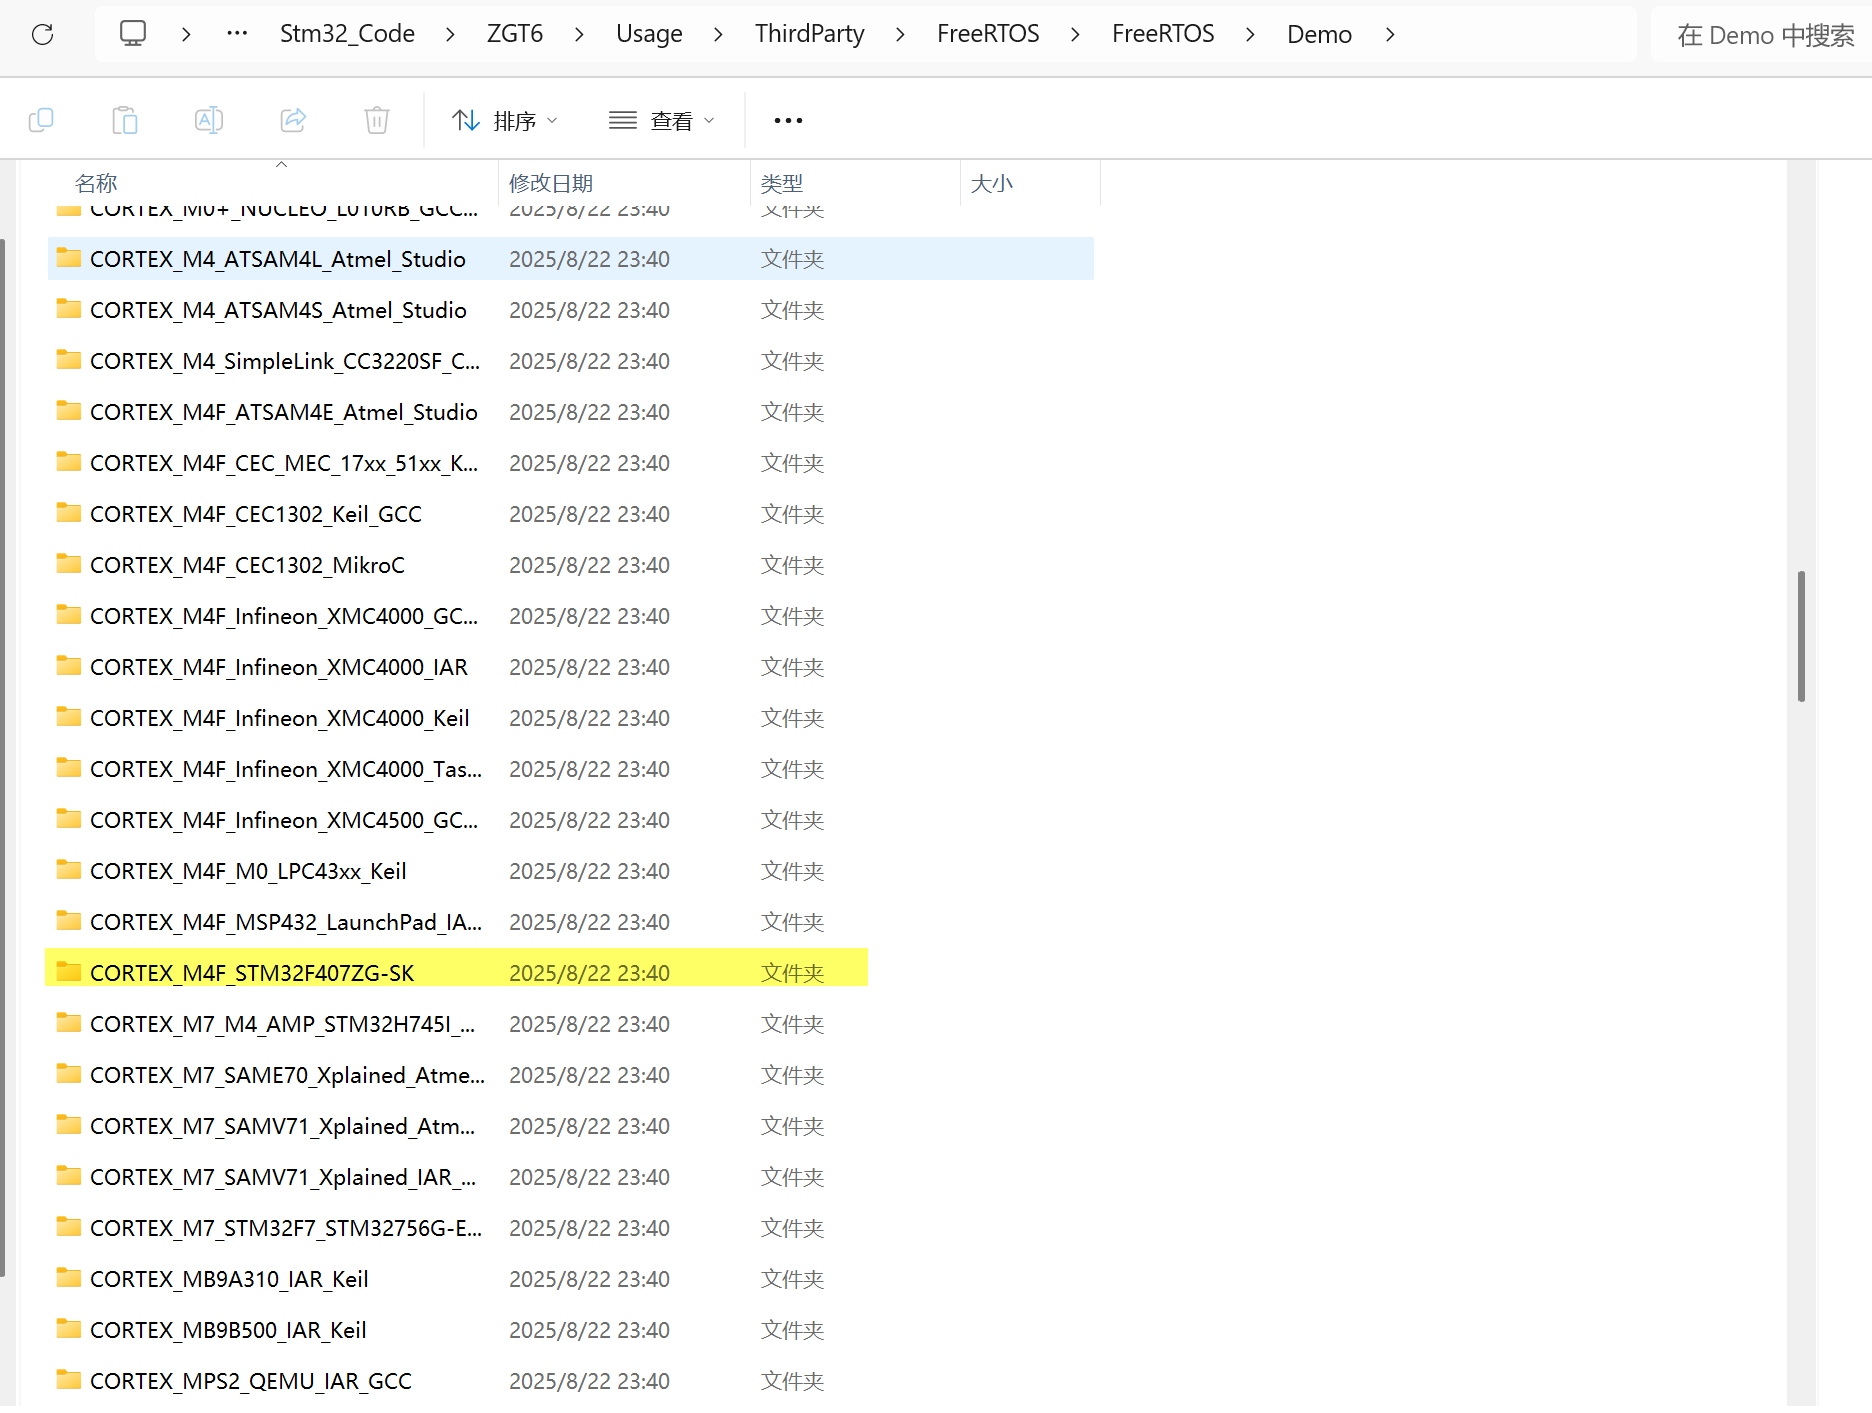Sort by 修改日期 column header
1872x1413 pixels.
(551, 183)
